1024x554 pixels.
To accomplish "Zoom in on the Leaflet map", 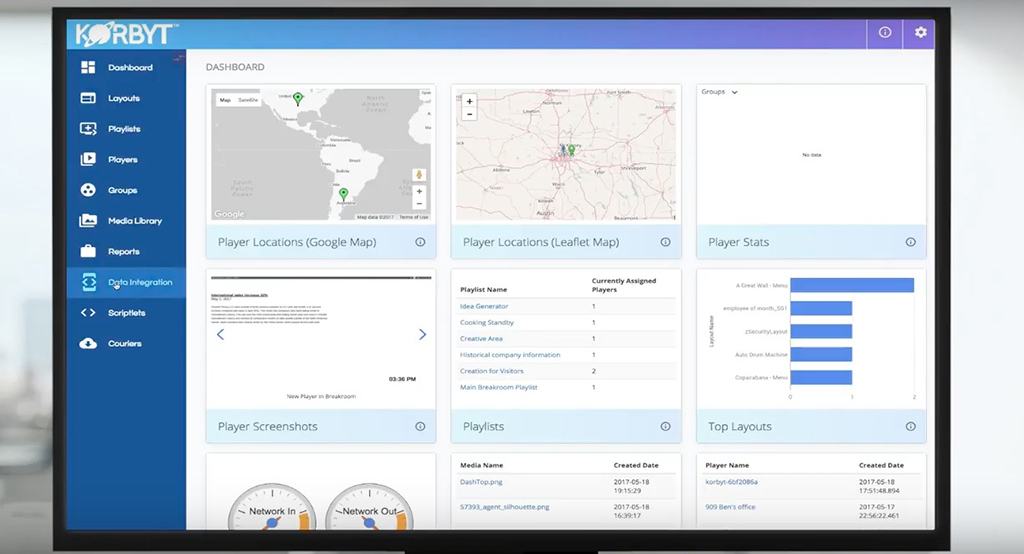I will point(470,101).
